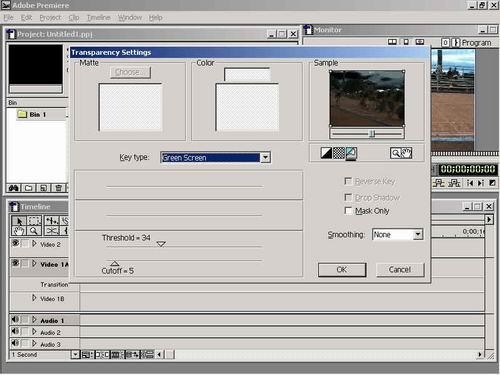Click the second icon after time unit dropdown

pos(102,354)
